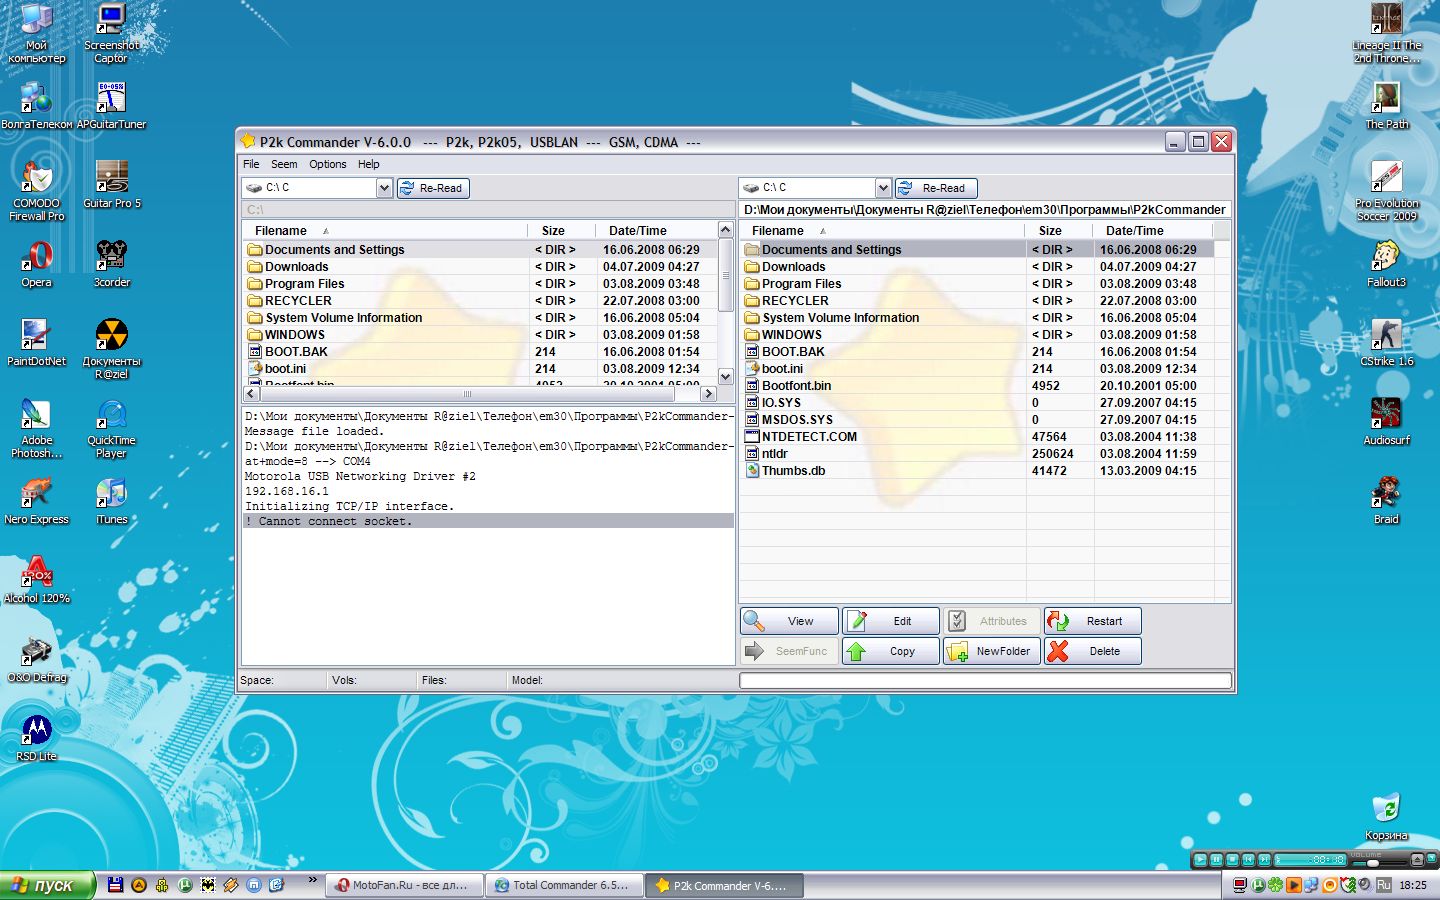
Task: Open the Корзина recycle bin icon
Action: click(x=1386, y=817)
